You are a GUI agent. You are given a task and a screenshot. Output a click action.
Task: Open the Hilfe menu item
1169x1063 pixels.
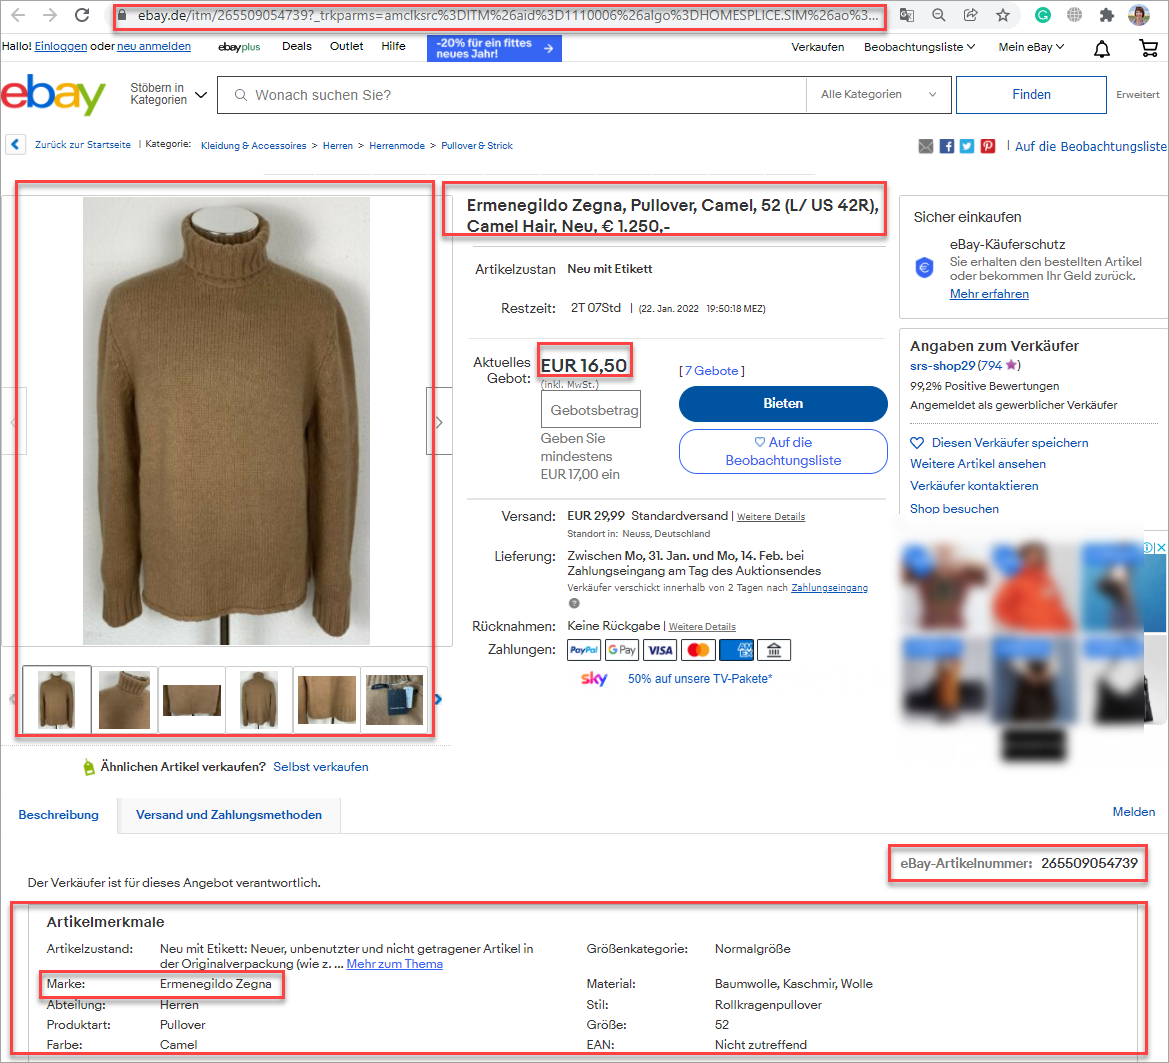[394, 46]
